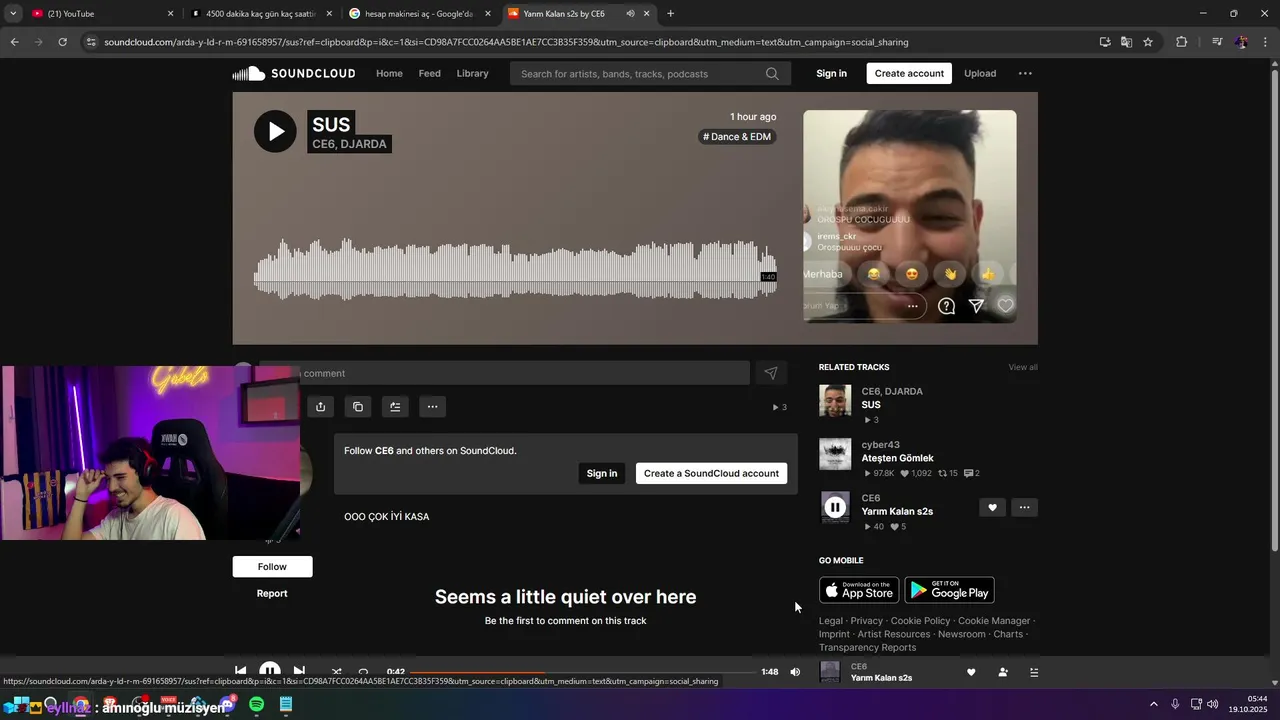Viewport: 1280px width, 720px height.
Task: Click View all for related tracks
Action: click(x=1023, y=367)
